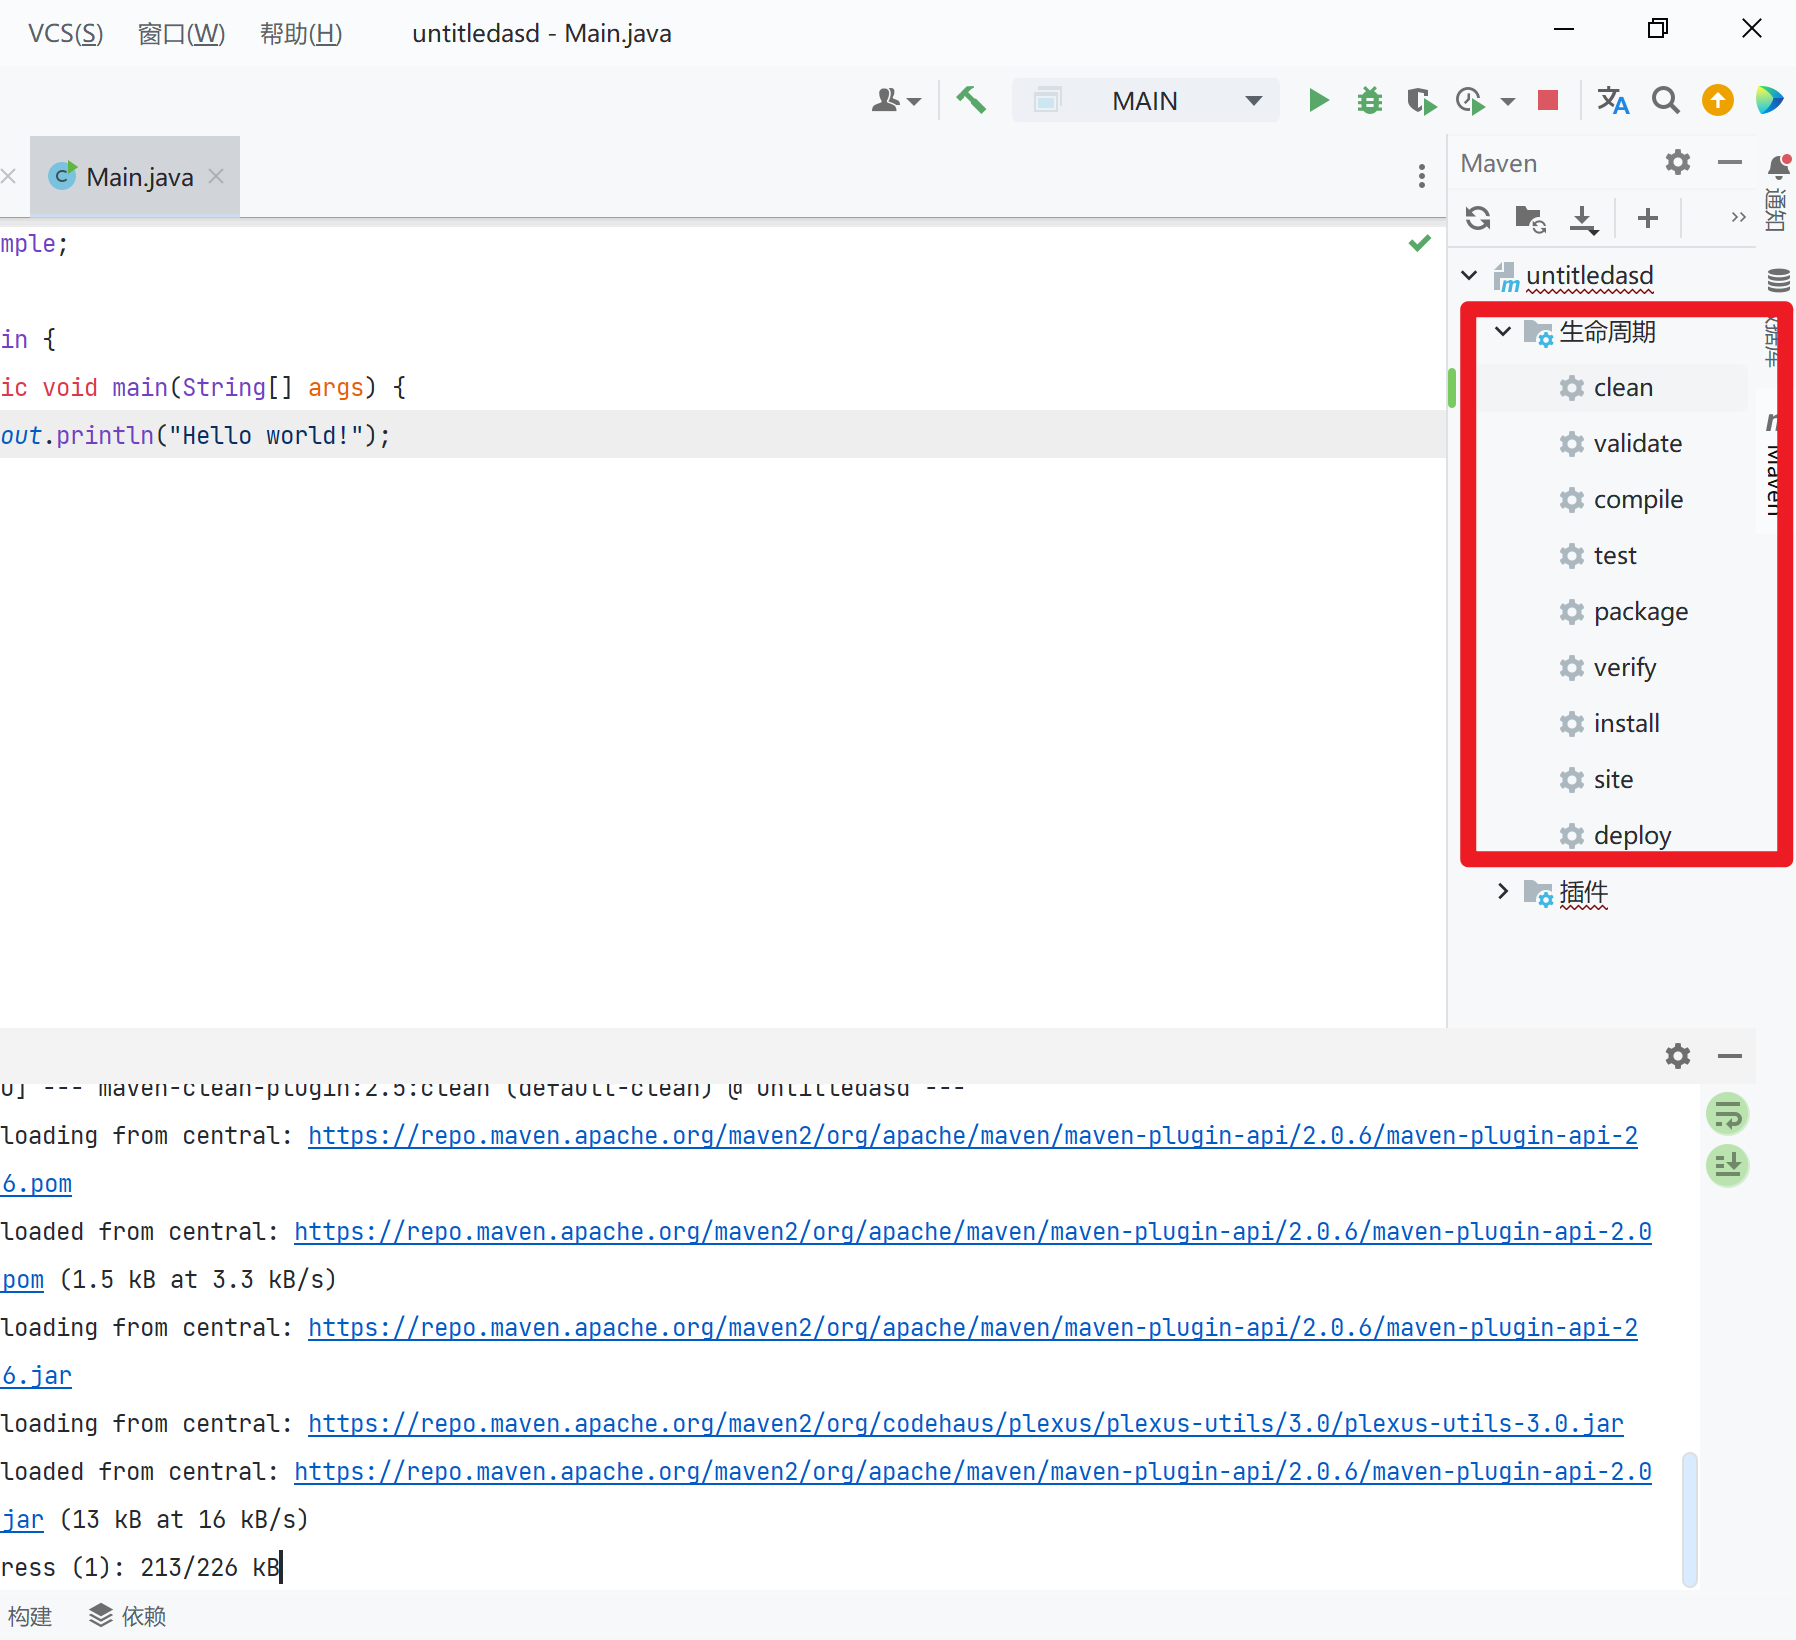1796x1640 pixels.
Task: Open editor tabs more options menu
Action: point(1421,177)
